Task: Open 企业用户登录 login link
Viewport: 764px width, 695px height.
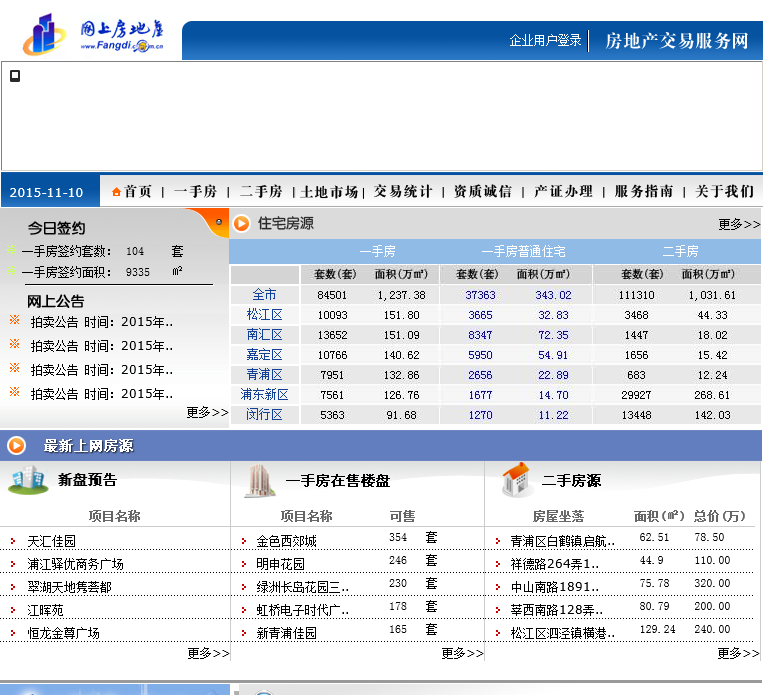Action: coord(545,41)
